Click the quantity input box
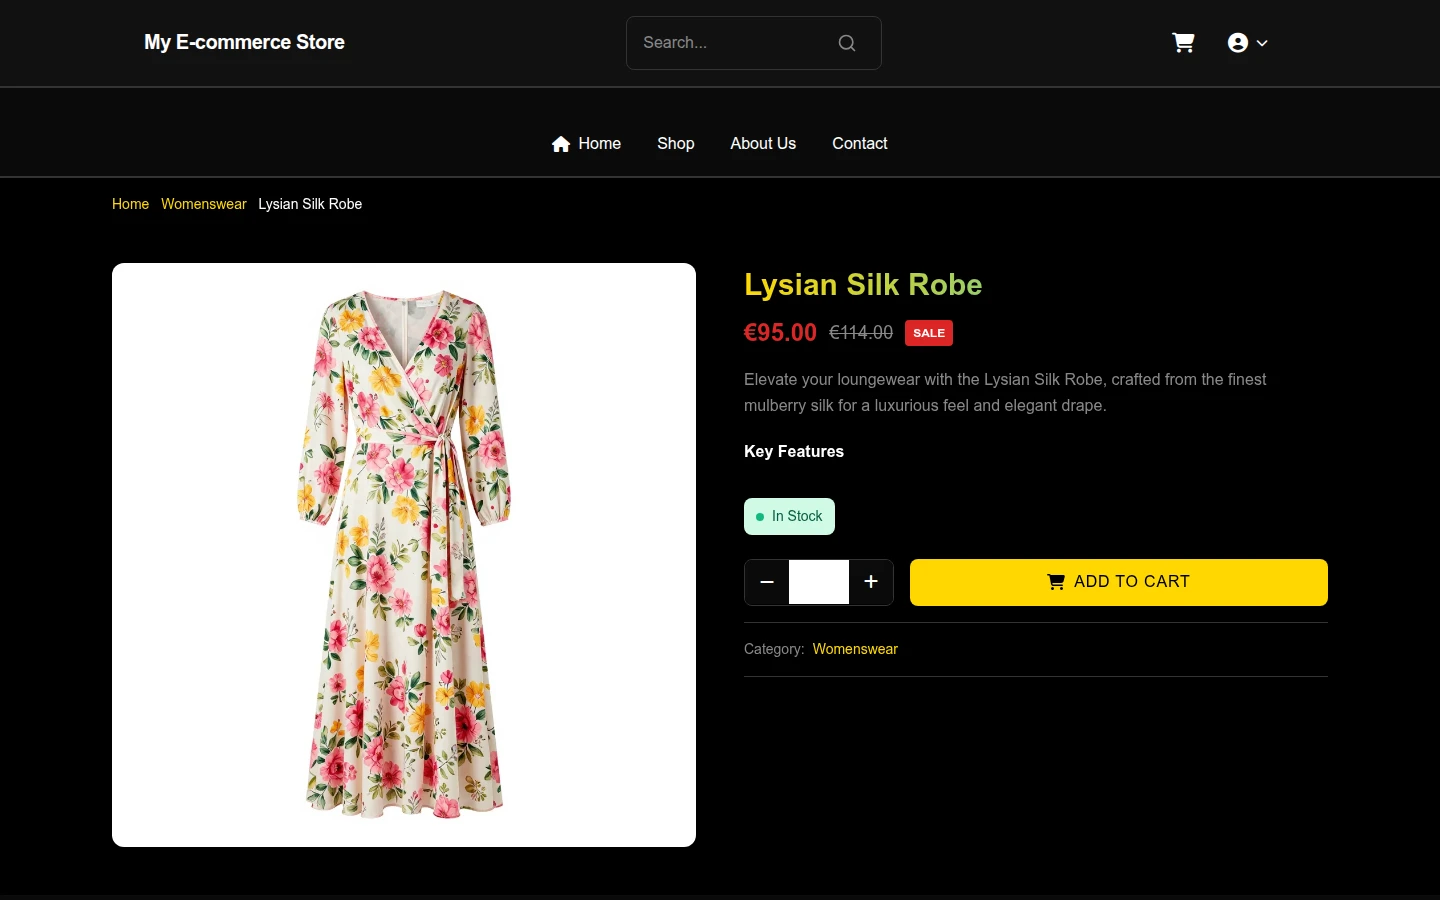 [x=819, y=582]
